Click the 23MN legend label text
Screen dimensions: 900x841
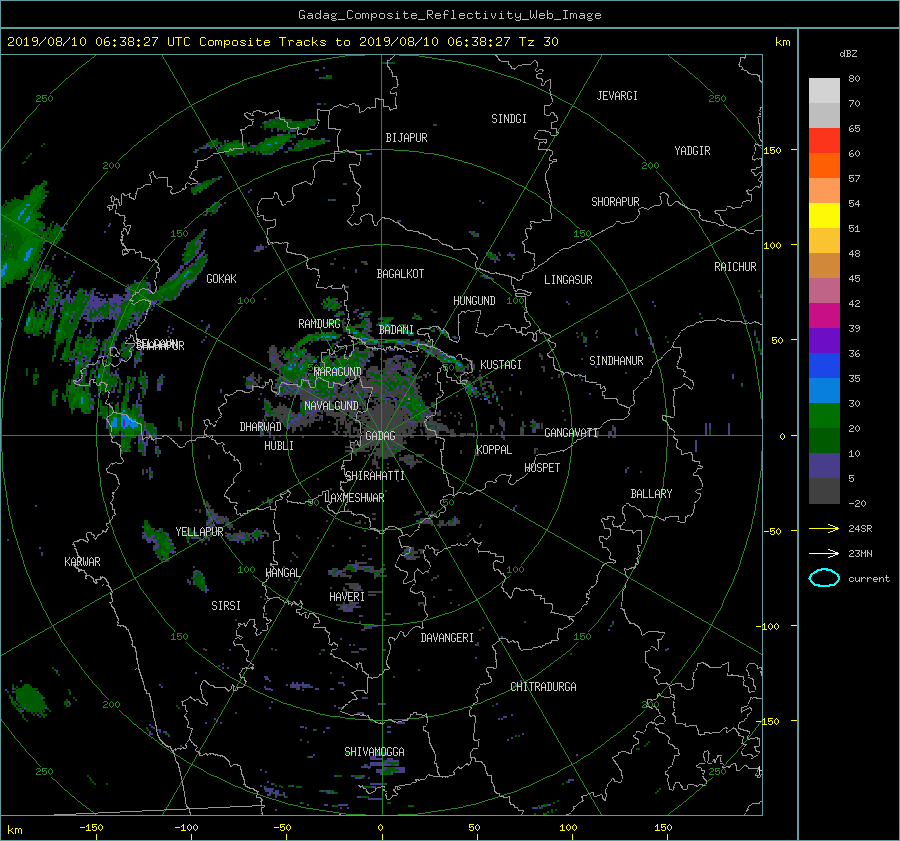click(x=860, y=554)
